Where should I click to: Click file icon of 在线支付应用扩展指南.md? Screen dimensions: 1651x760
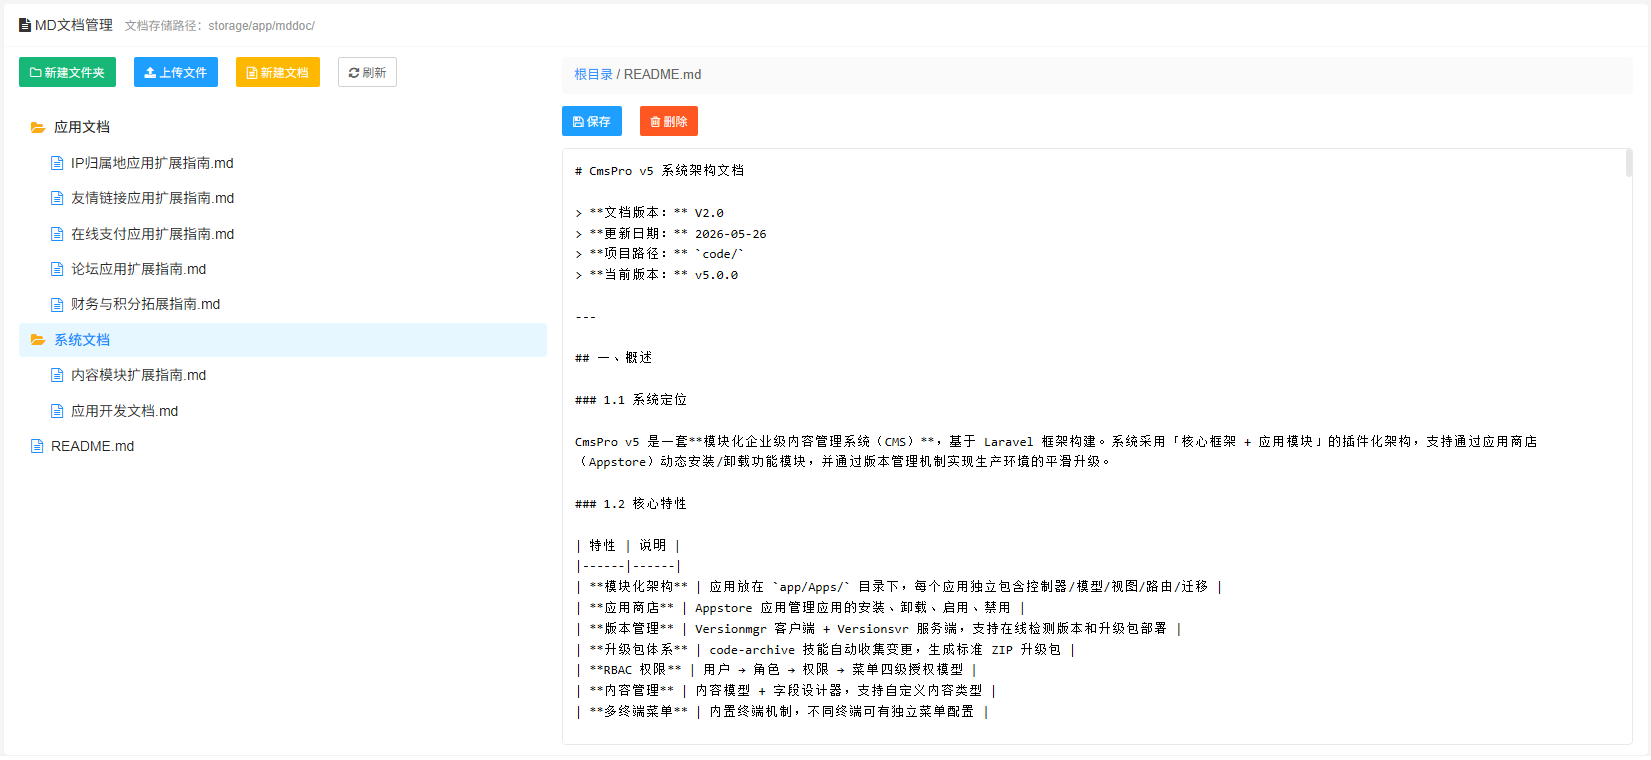pyautogui.click(x=57, y=234)
